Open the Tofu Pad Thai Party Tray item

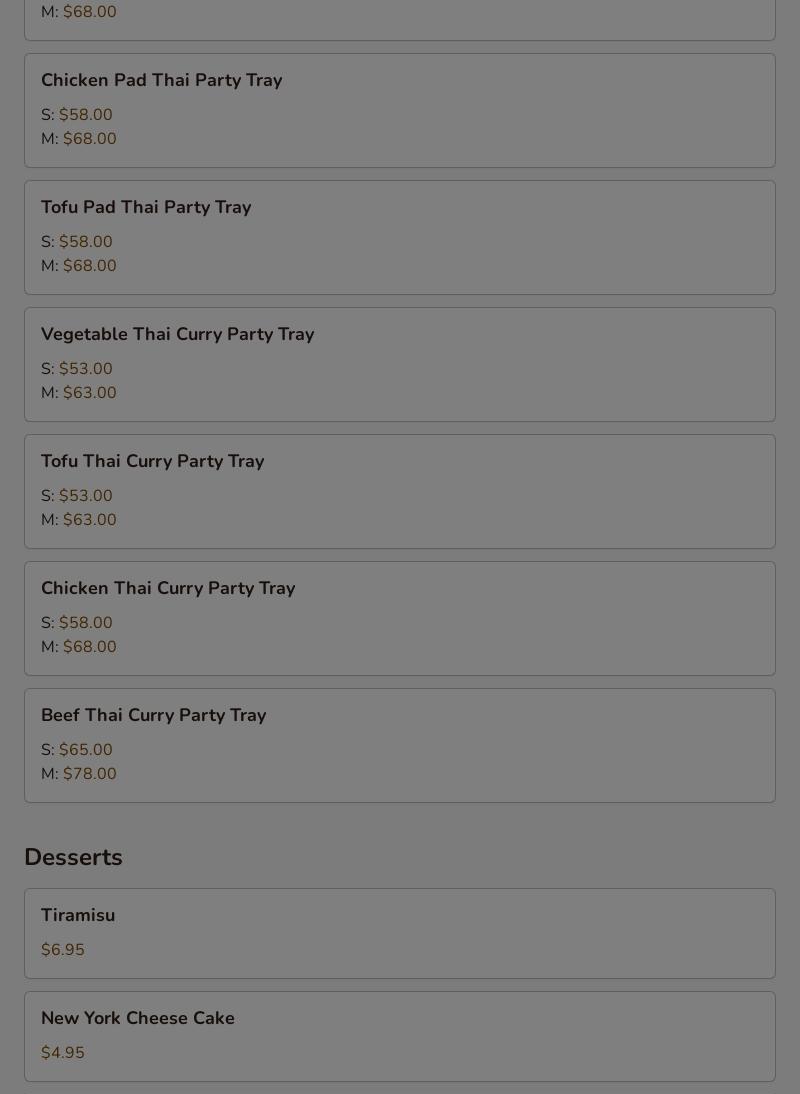(x=146, y=207)
